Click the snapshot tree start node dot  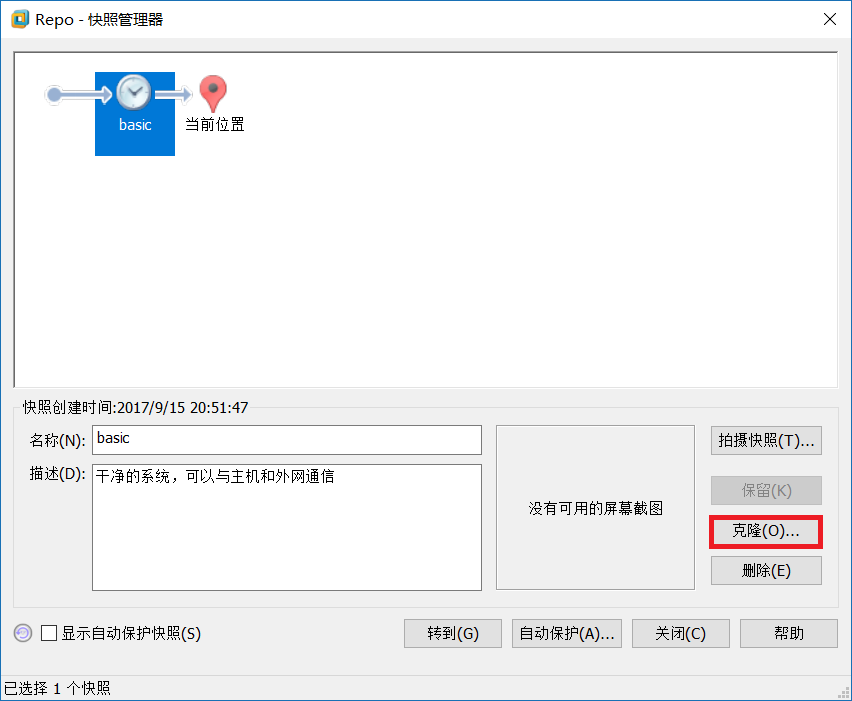54,95
